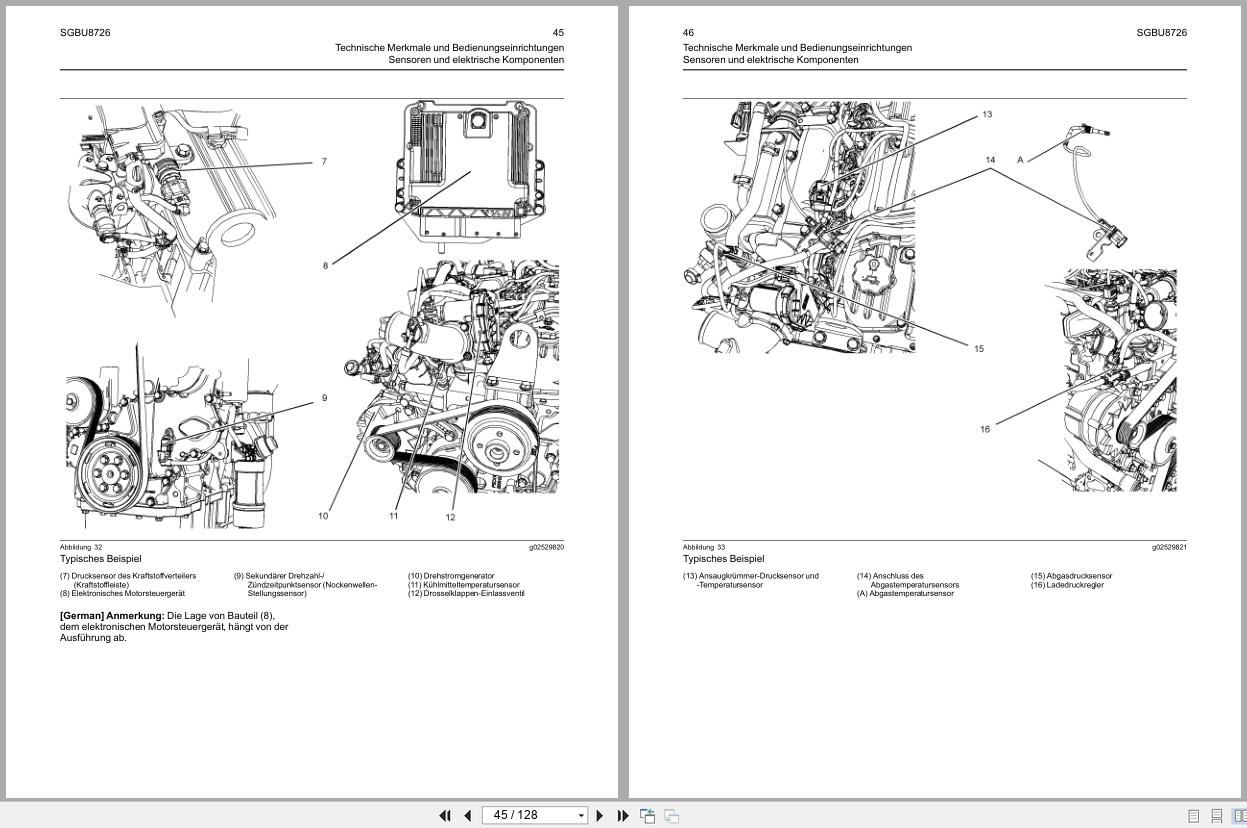
Task: Click the Abbildung 32 figure label
Action: (x=81, y=547)
